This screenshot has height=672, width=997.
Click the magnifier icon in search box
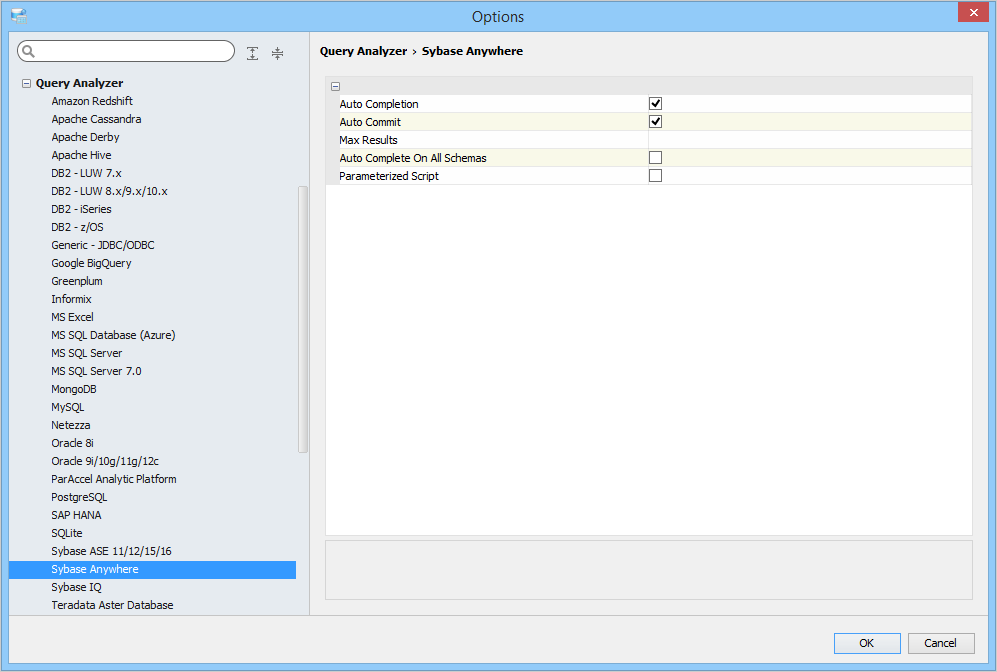(x=28, y=51)
